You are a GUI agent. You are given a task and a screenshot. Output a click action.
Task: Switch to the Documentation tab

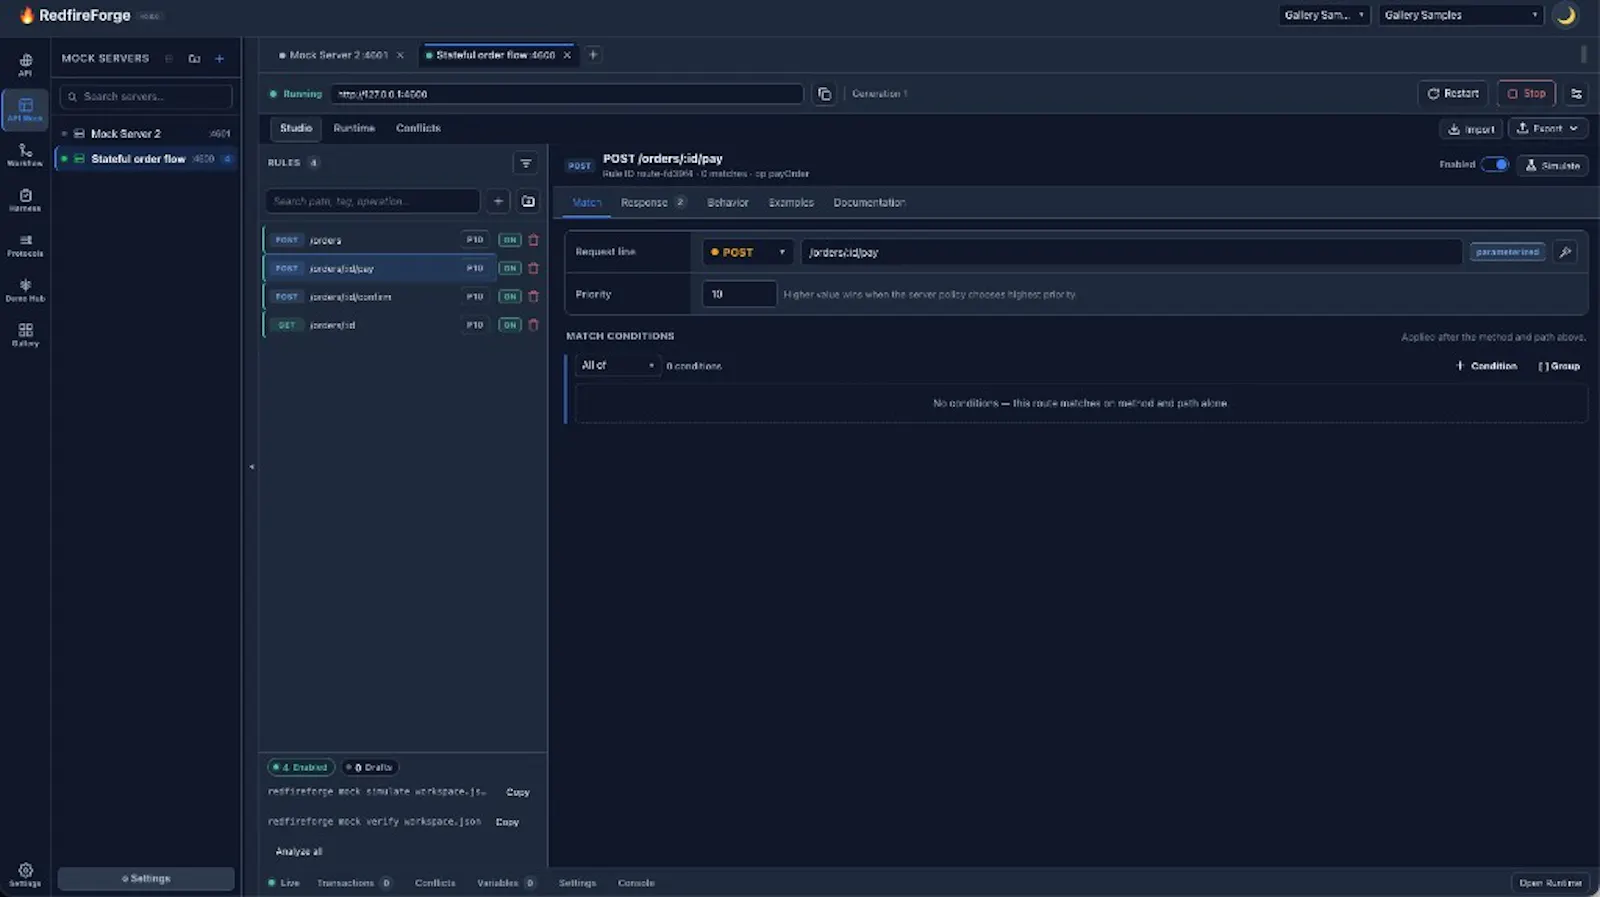869,202
